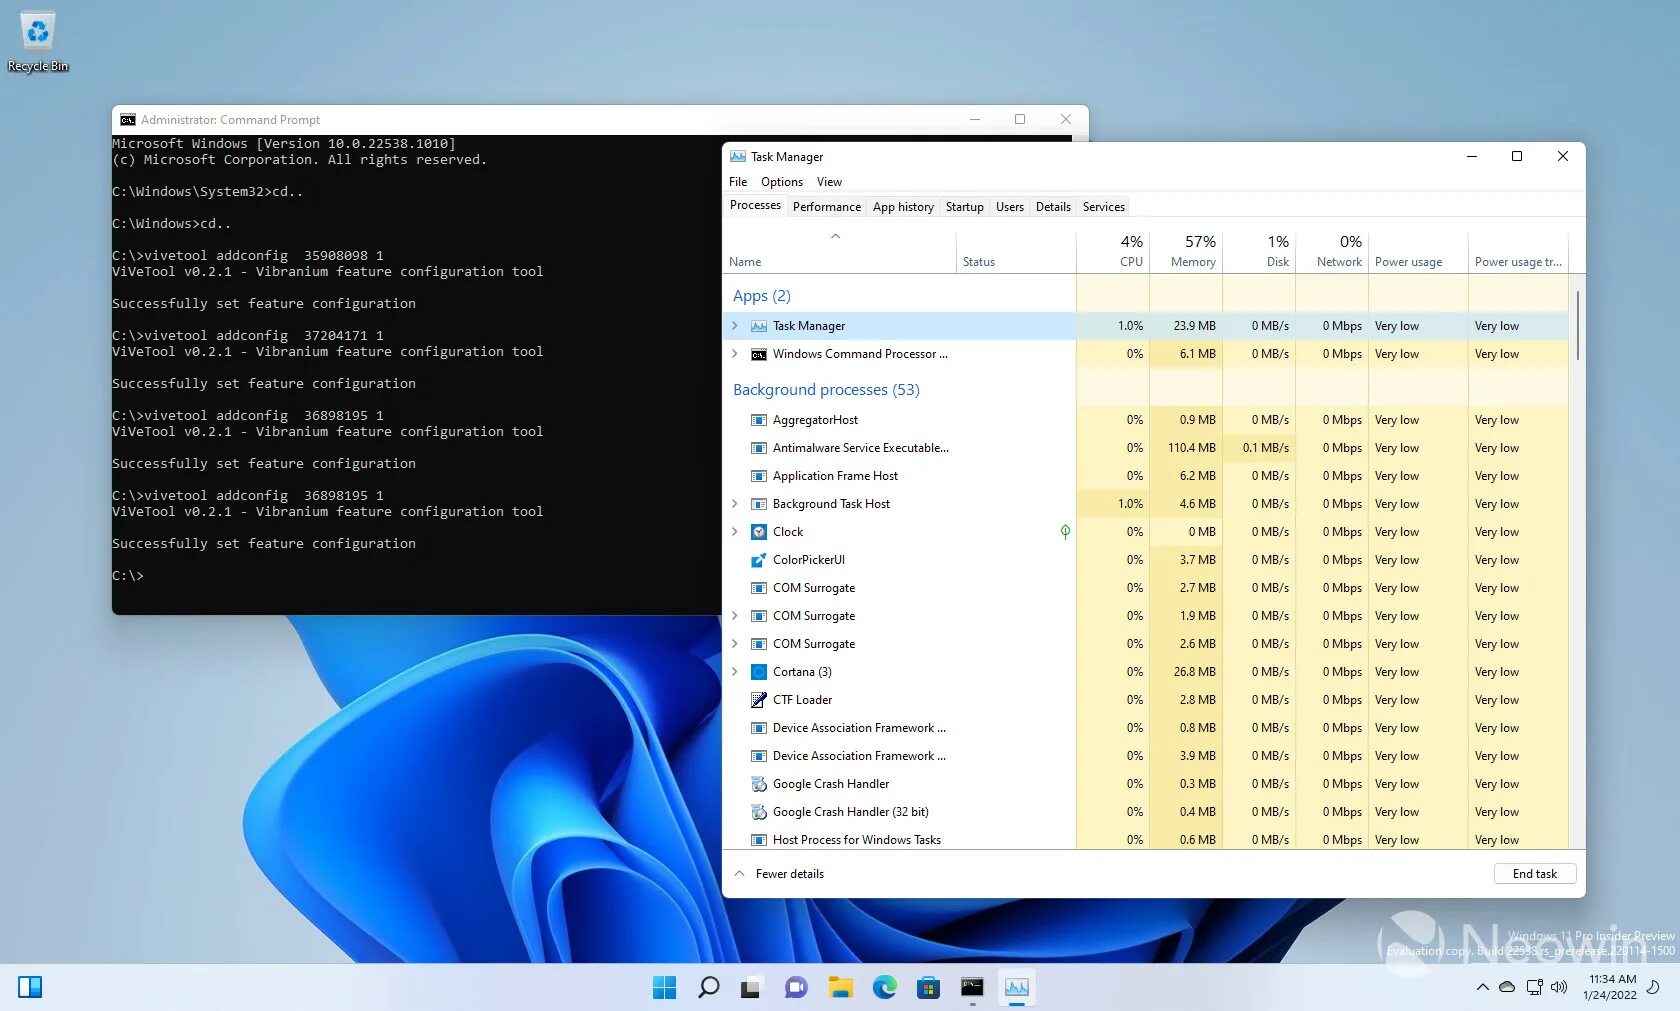Expand the Cortana process group
This screenshot has width=1680, height=1011.
735,671
